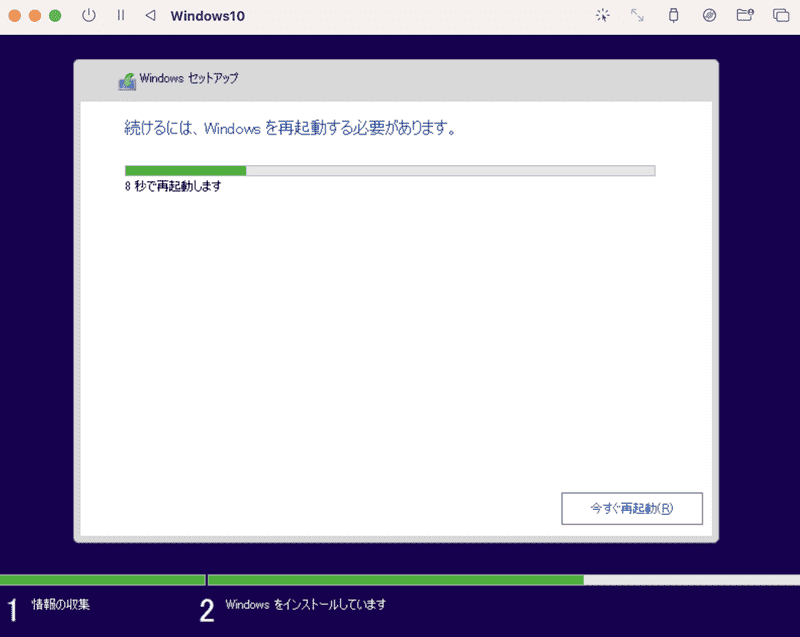The height and width of the screenshot is (637, 800).
Task: Click the restart-required heading text
Action: [290, 128]
